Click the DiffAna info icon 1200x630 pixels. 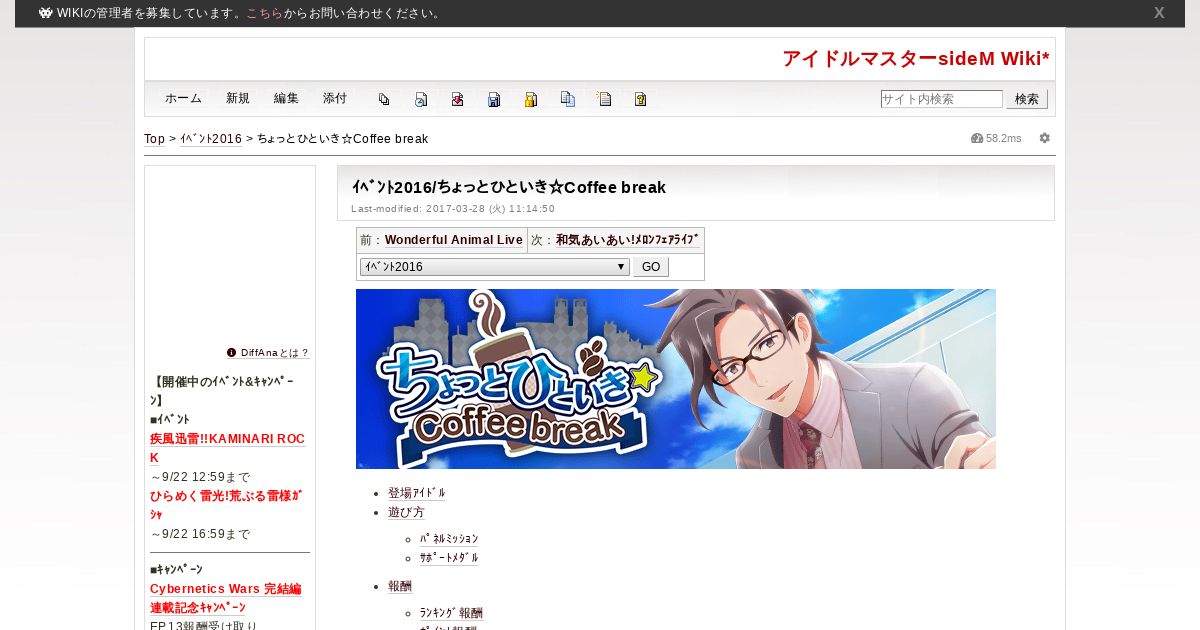click(232, 353)
